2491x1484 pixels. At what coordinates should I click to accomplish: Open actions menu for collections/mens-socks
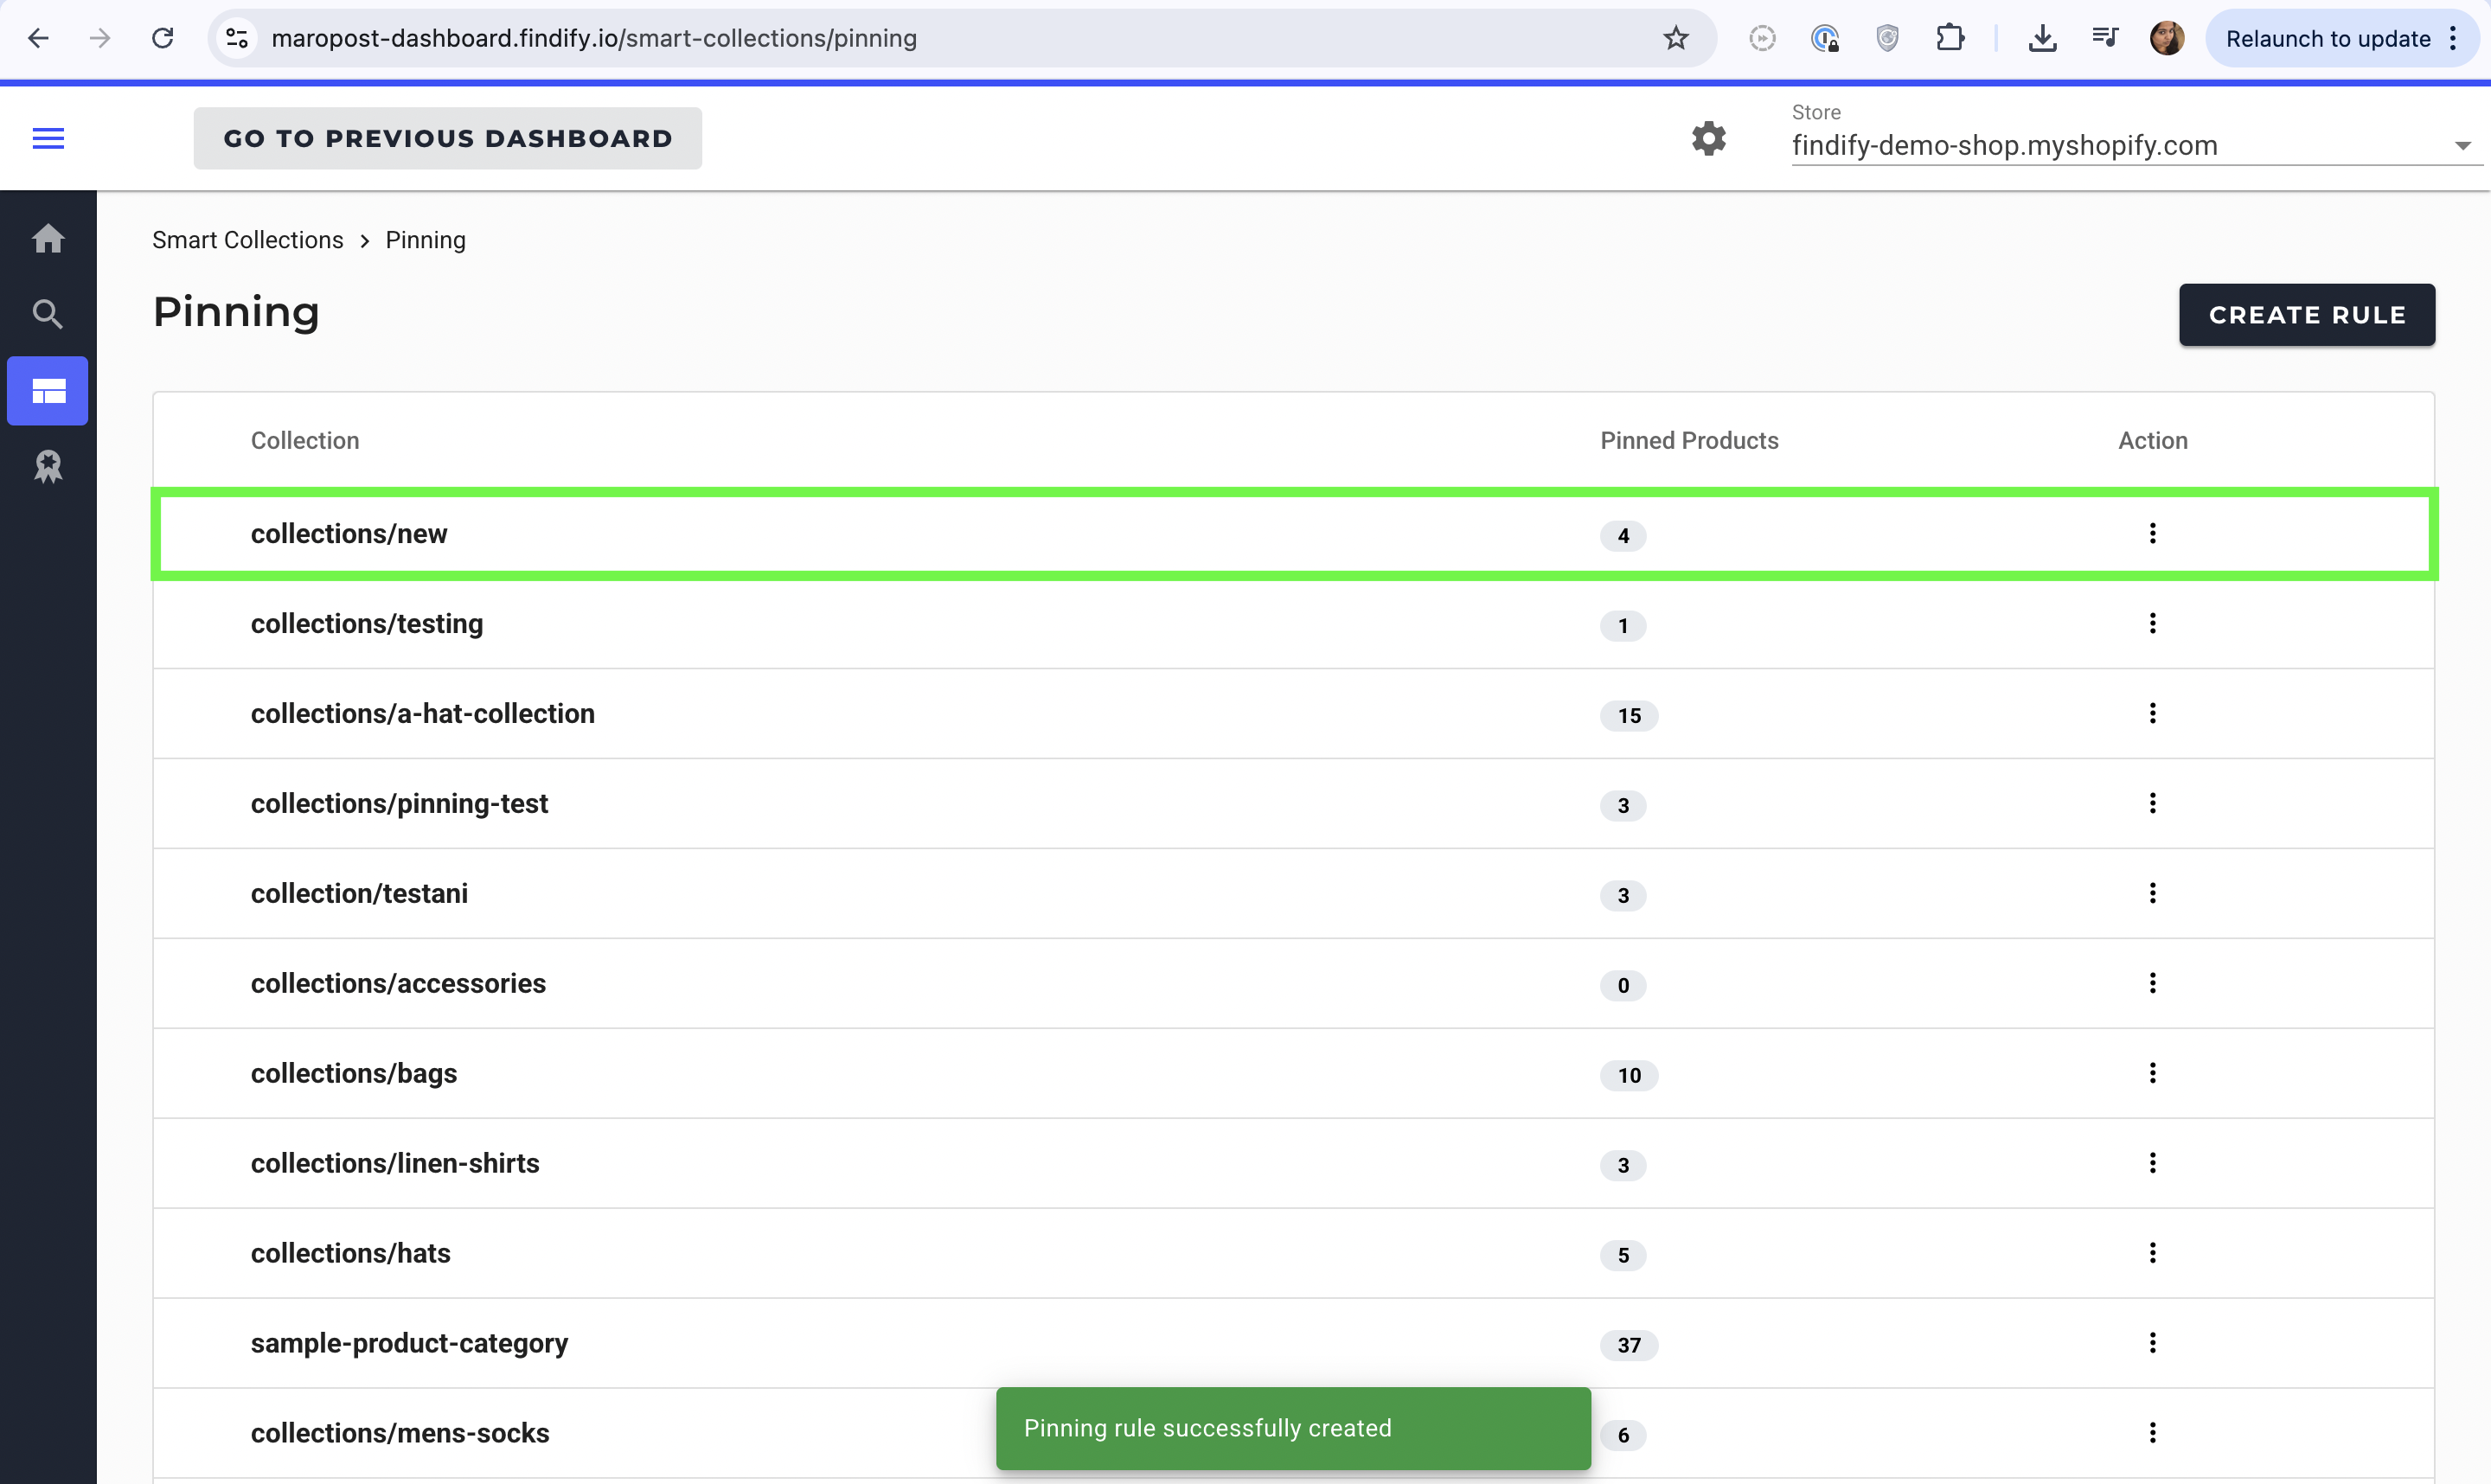click(x=2152, y=1433)
